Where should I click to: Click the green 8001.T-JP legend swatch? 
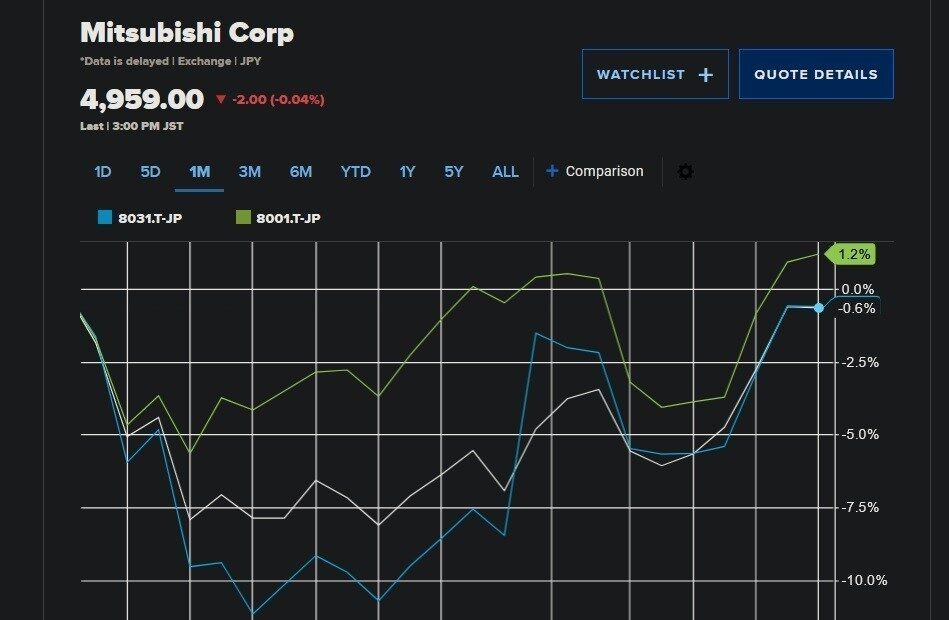click(242, 217)
